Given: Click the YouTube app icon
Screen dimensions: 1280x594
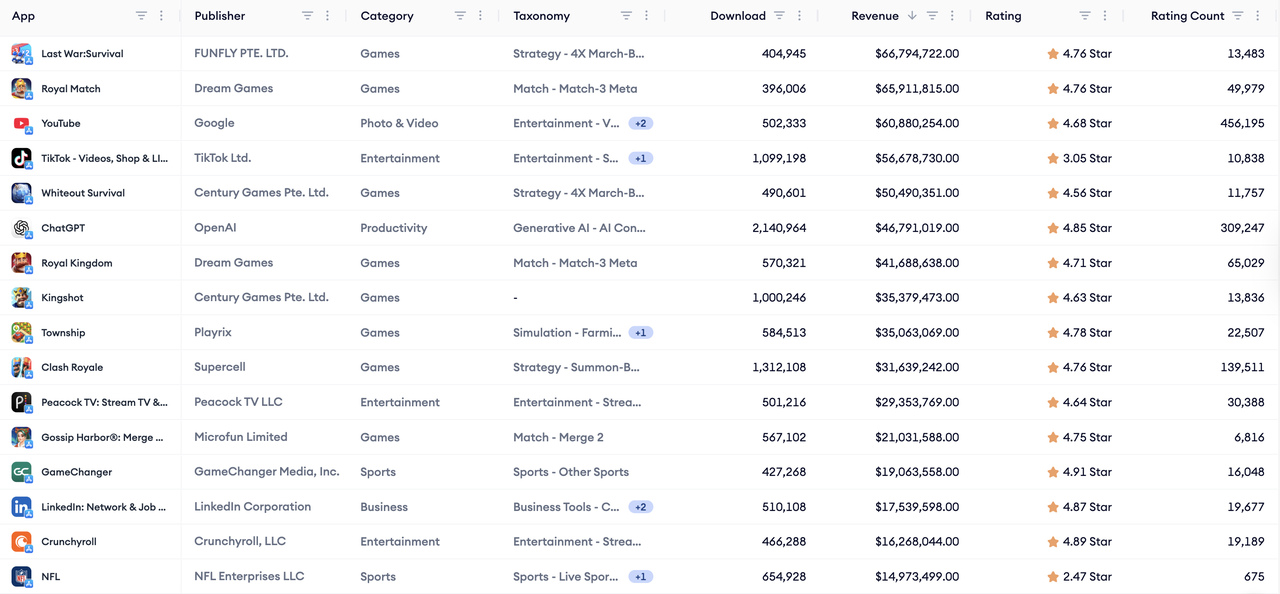Looking at the screenshot, I should (21, 124).
